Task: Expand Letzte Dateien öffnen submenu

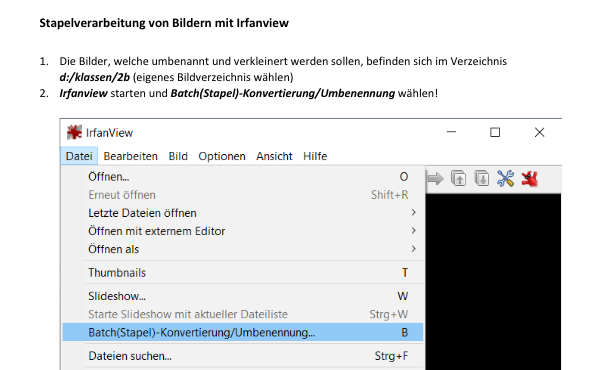Action: 243,213
